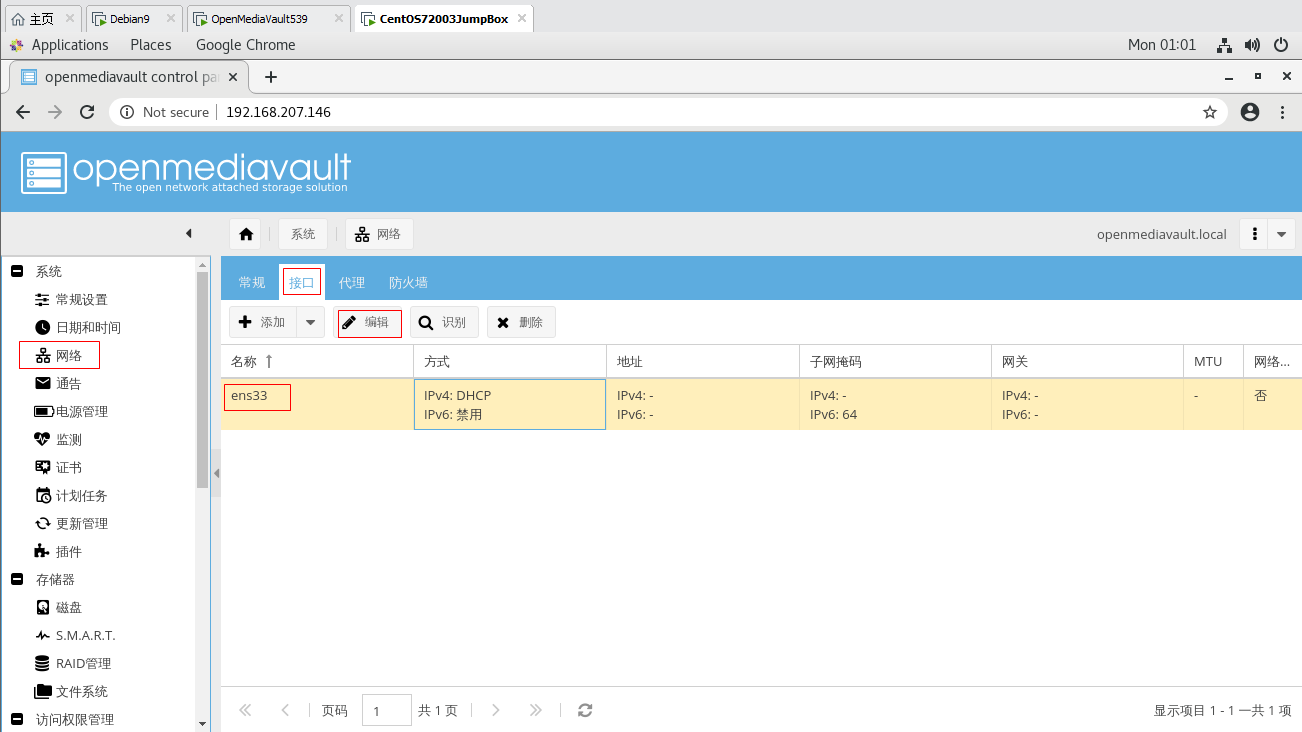Switch to the 接口 tab

click(302, 282)
